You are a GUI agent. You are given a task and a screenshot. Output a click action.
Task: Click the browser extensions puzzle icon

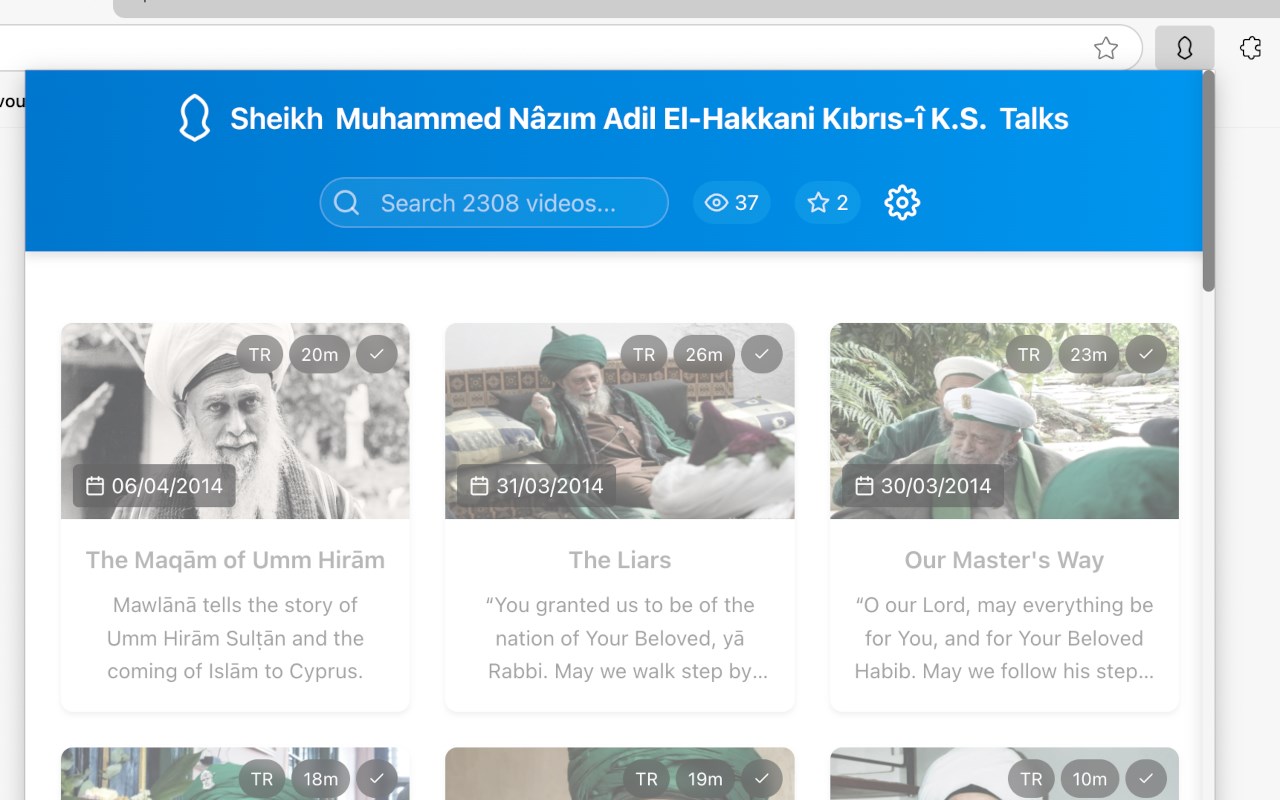click(1250, 48)
